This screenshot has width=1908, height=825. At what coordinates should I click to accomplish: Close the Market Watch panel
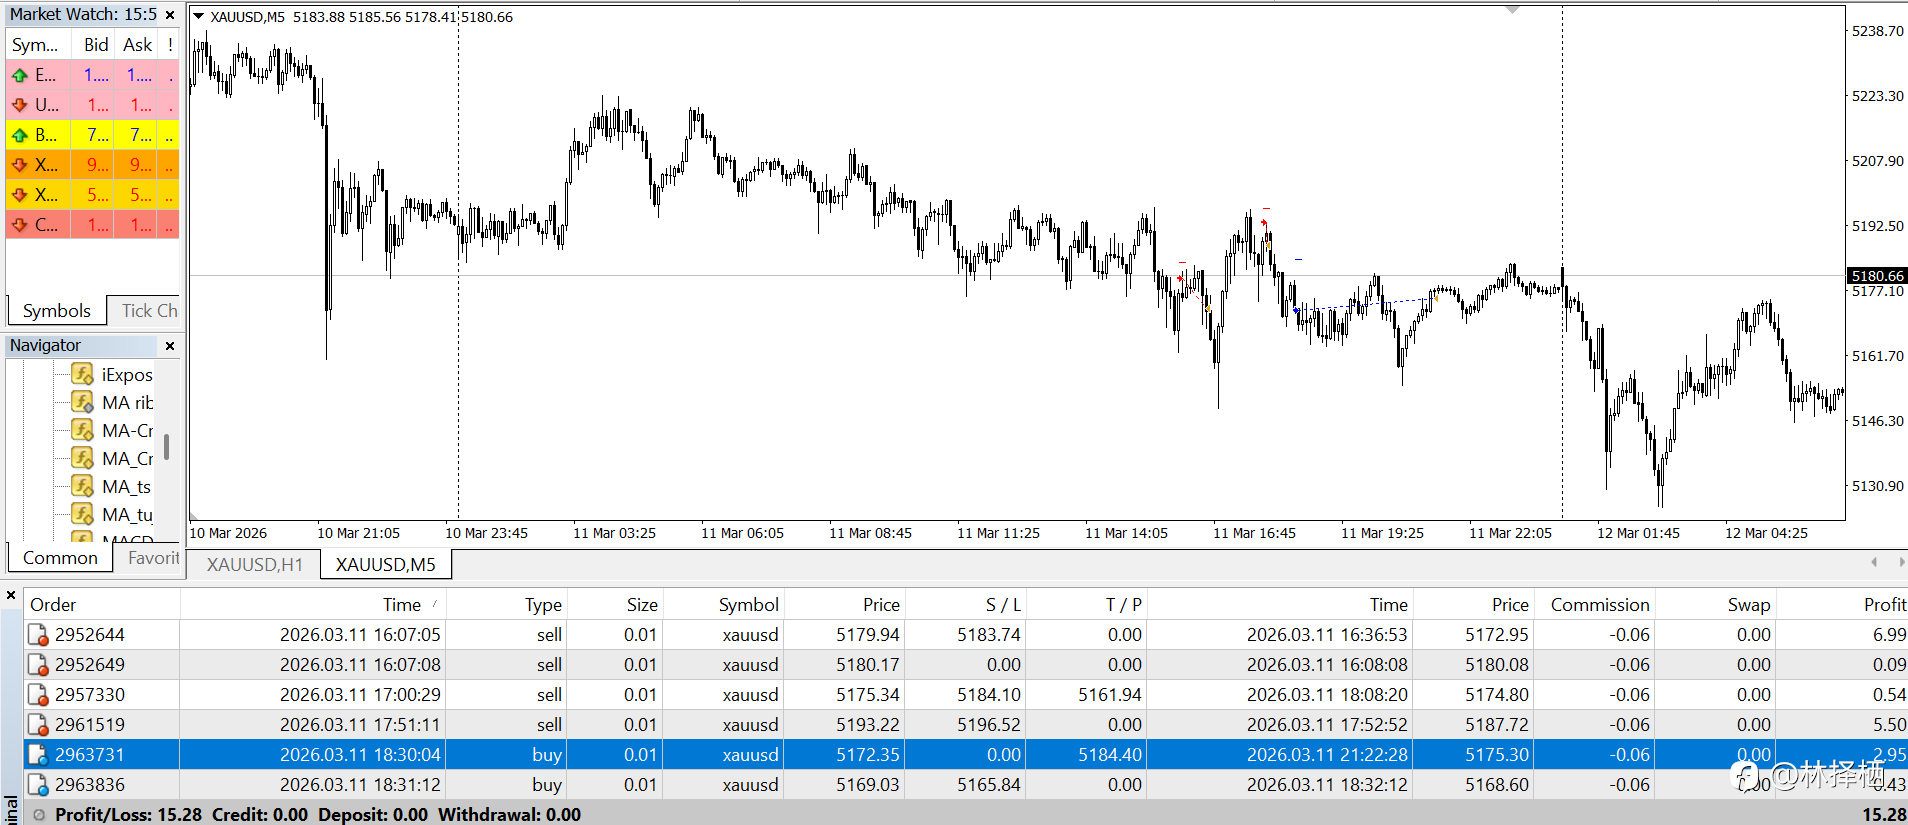click(x=170, y=15)
